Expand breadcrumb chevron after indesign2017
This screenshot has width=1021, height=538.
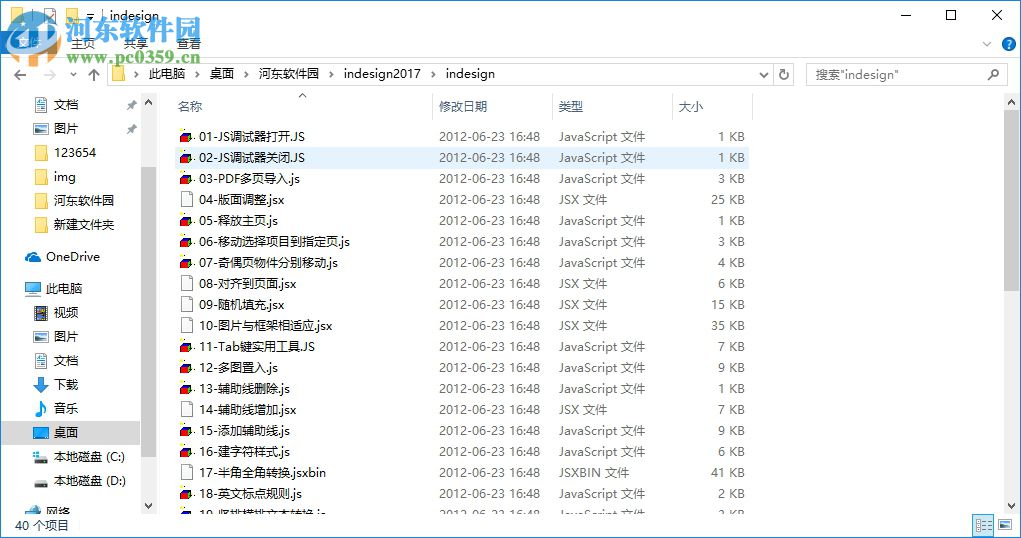pos(433,74)
